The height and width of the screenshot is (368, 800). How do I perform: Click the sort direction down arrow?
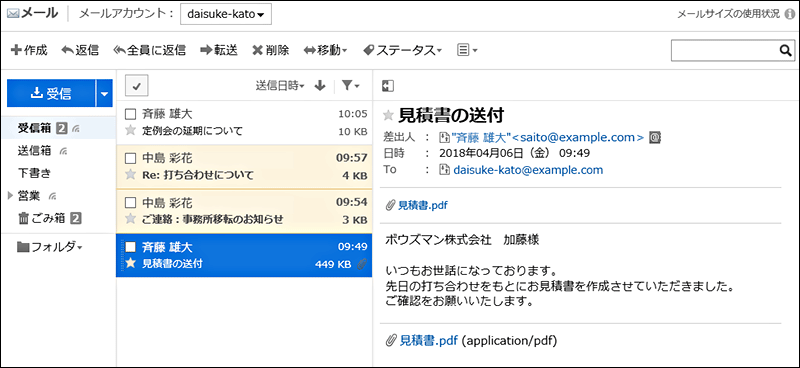pos(320,86)
